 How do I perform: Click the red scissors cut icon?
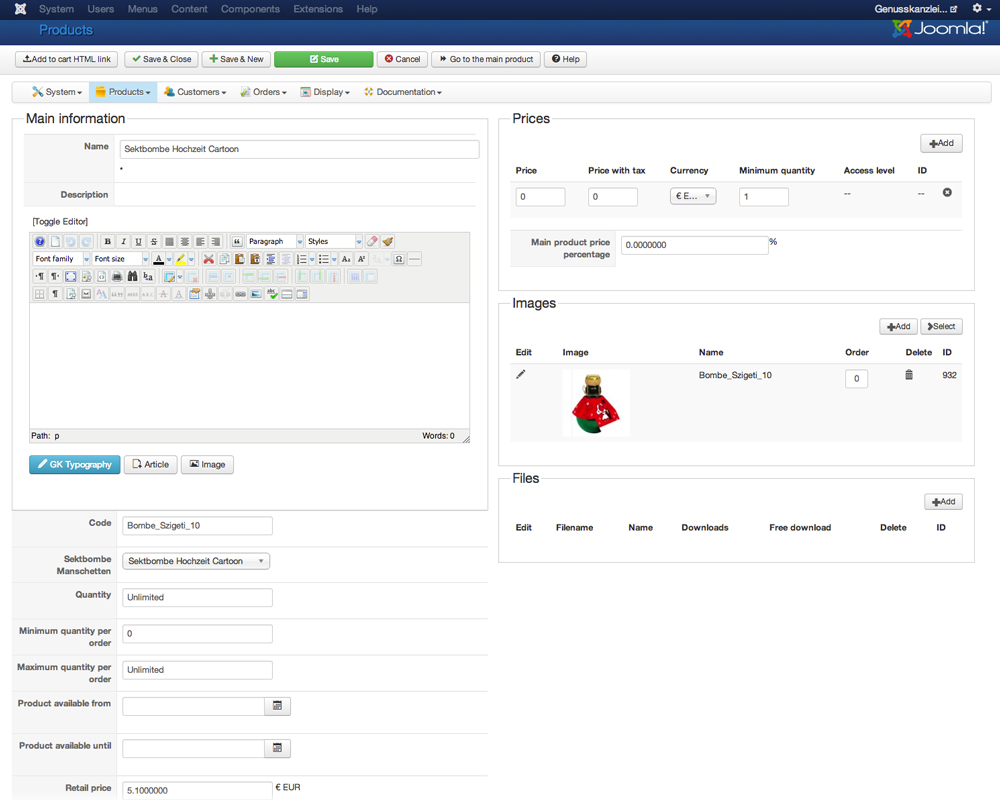[209, 259]
